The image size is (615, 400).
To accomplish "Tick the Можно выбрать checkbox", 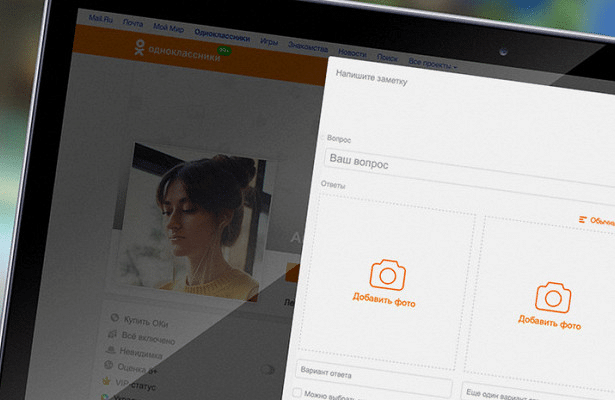I will click(297, 392).
